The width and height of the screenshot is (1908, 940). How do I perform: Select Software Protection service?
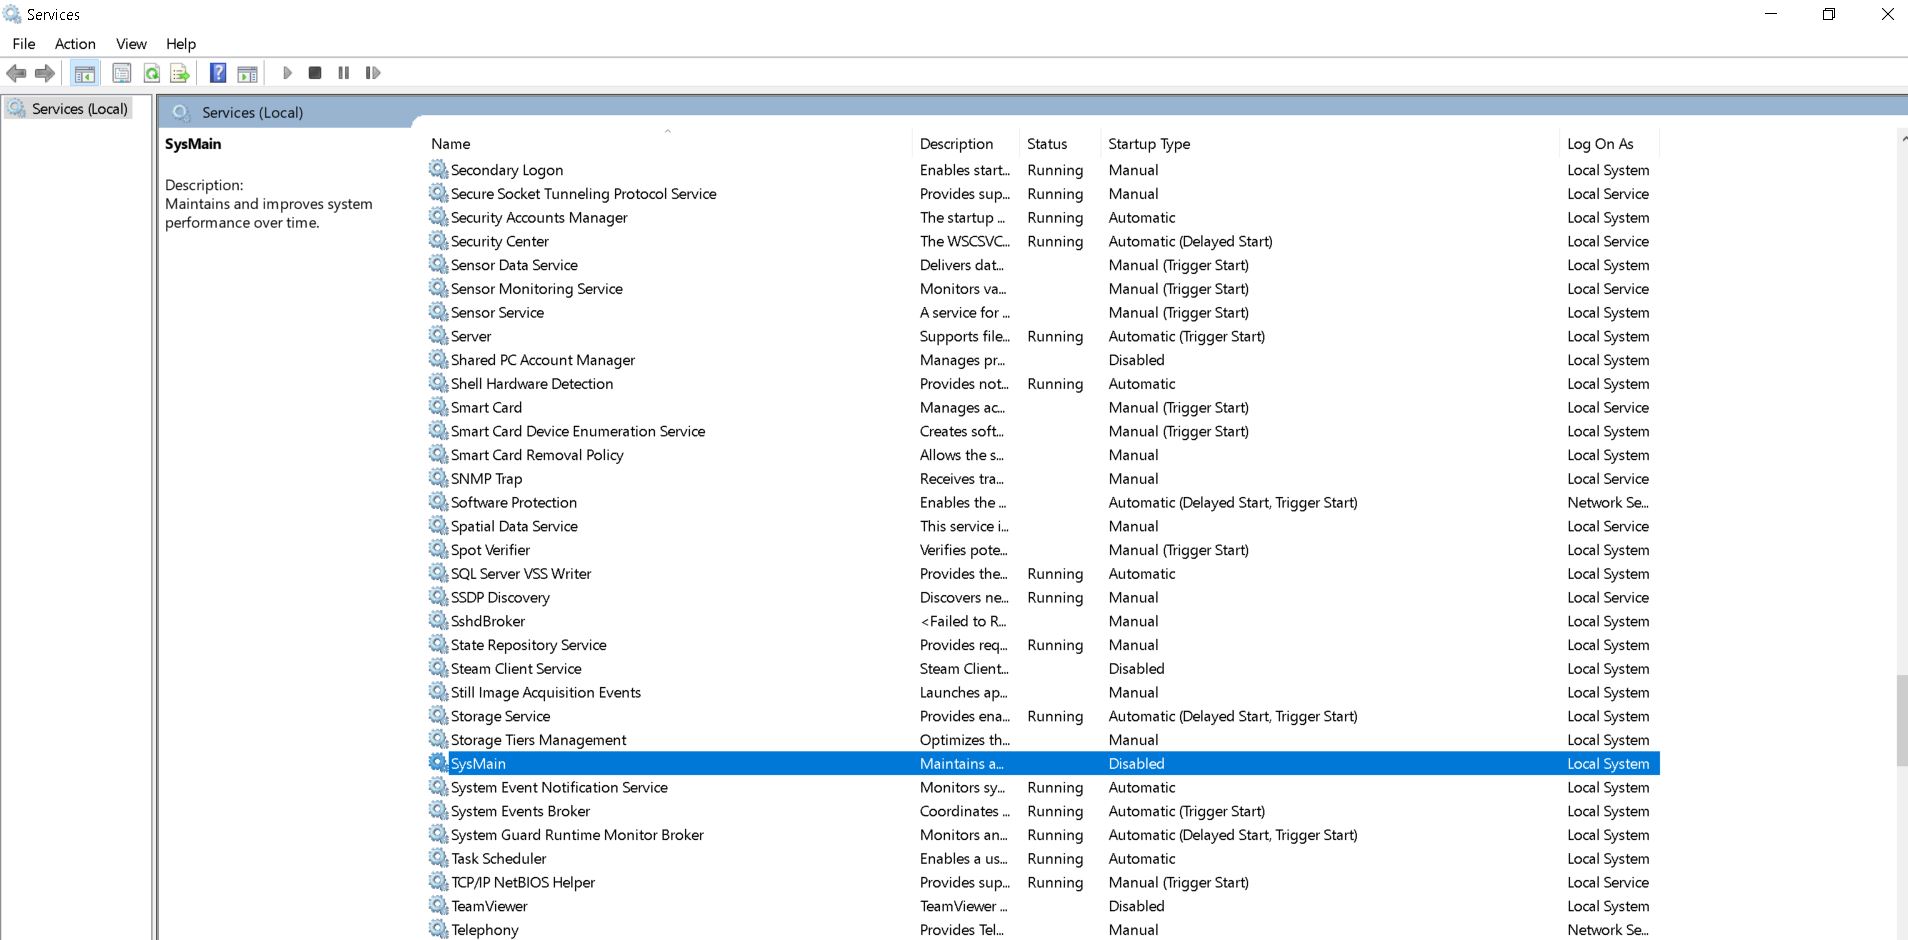point(1043,503)
